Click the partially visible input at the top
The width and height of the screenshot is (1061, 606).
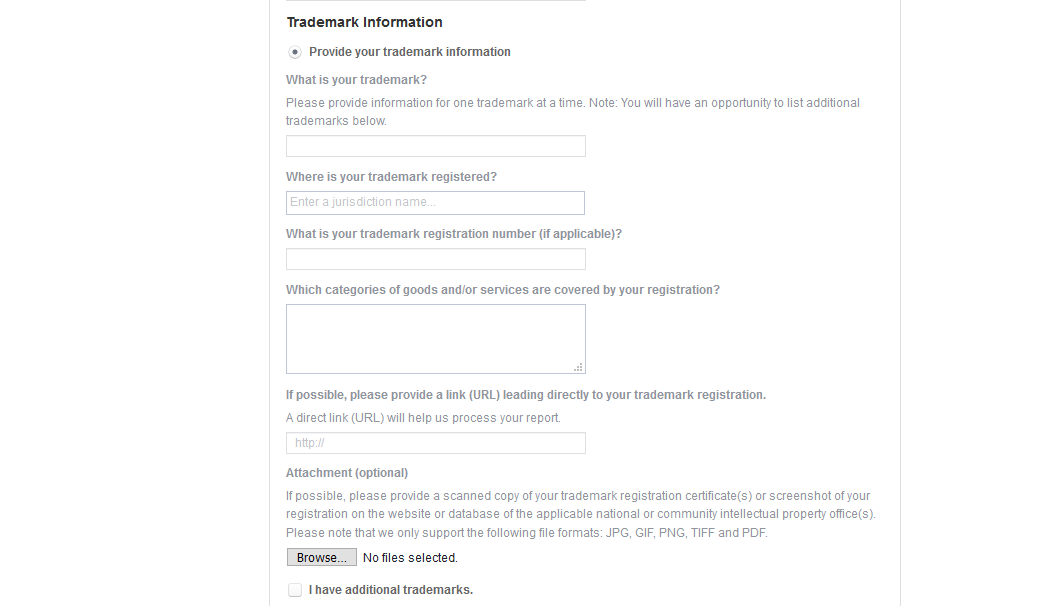[x=435, y=2]
